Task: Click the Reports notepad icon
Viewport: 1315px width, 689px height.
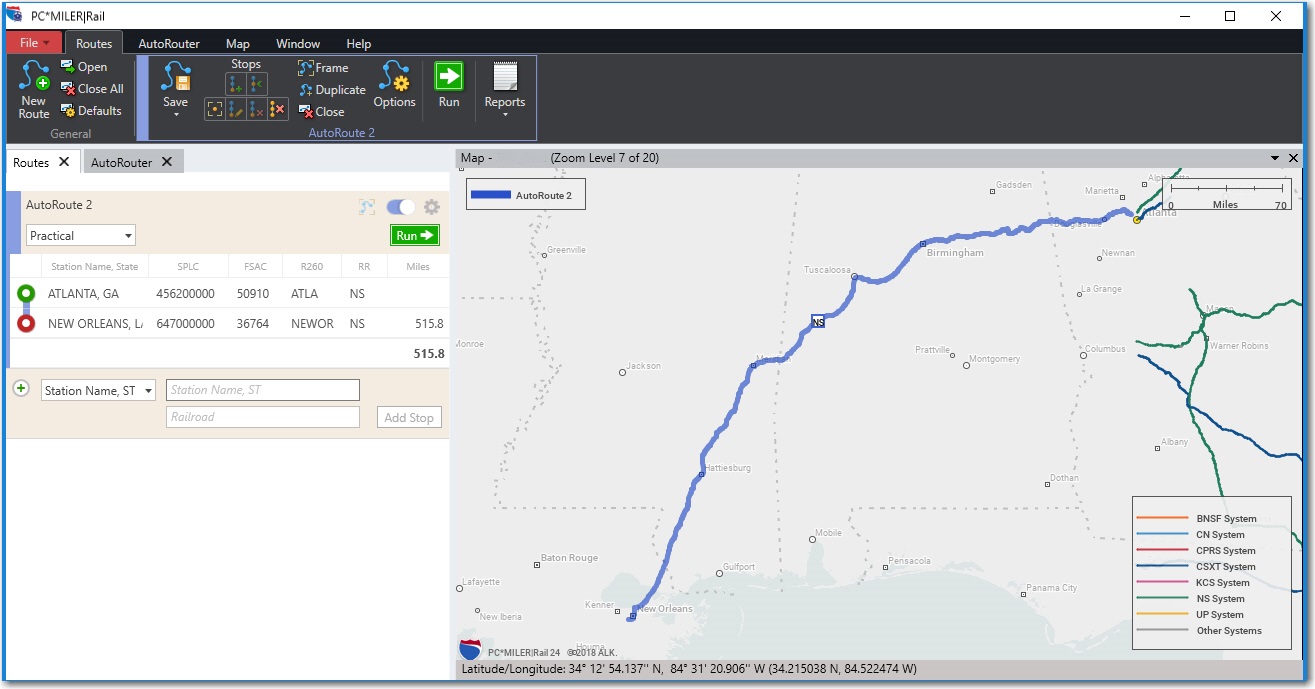Action: (505, 77)
